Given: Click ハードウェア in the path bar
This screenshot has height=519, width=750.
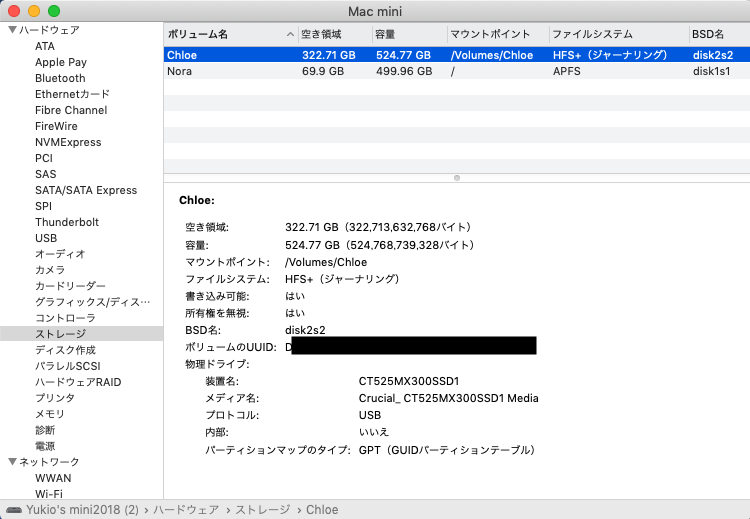Looking at the screenshot, I should [x=186, y=510].
